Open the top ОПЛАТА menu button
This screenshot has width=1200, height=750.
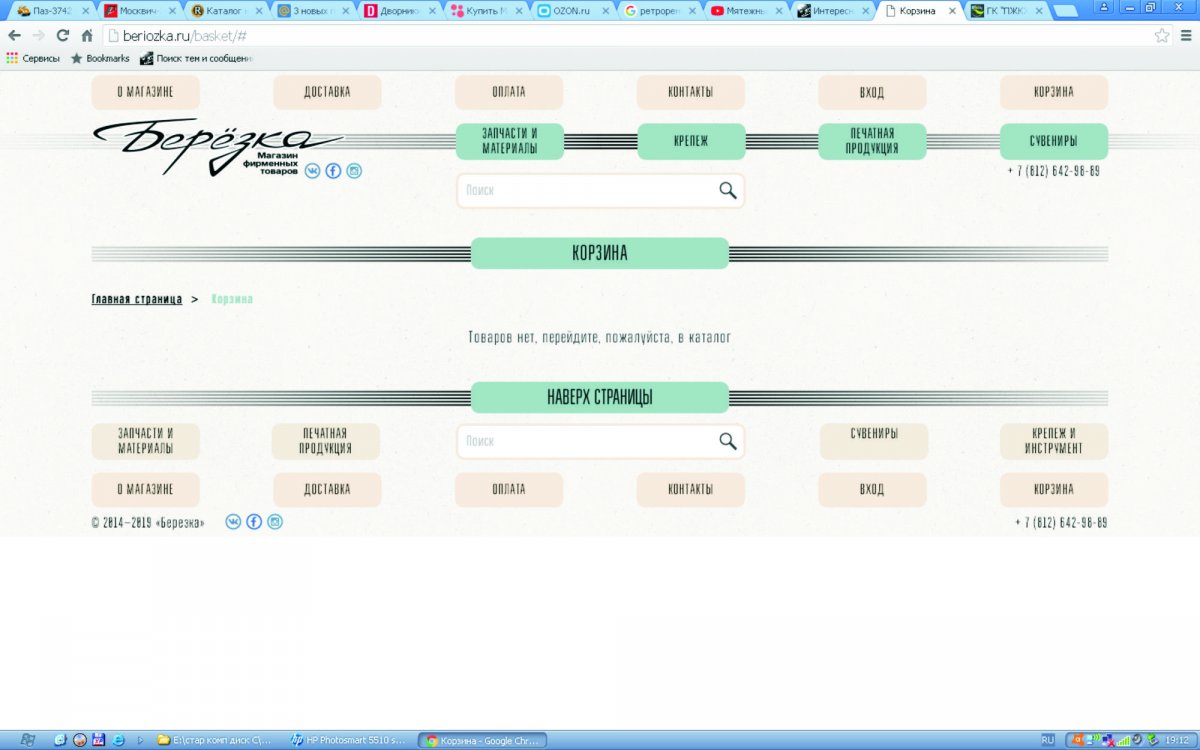[509, 92]
